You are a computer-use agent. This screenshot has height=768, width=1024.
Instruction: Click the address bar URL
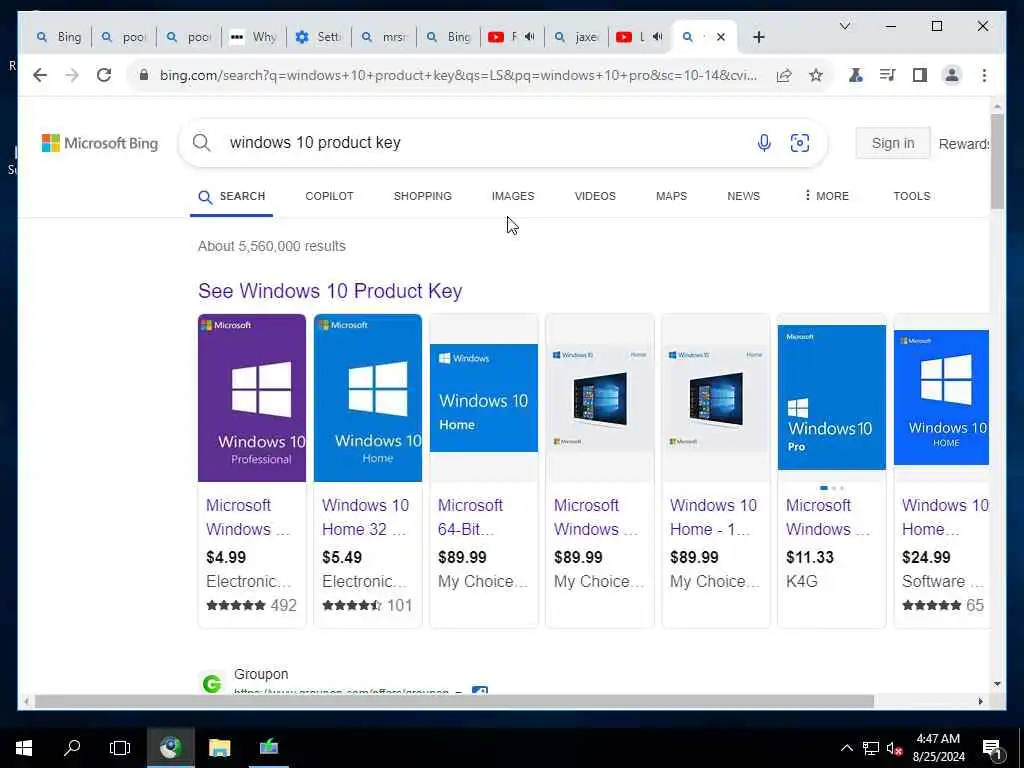458,75
